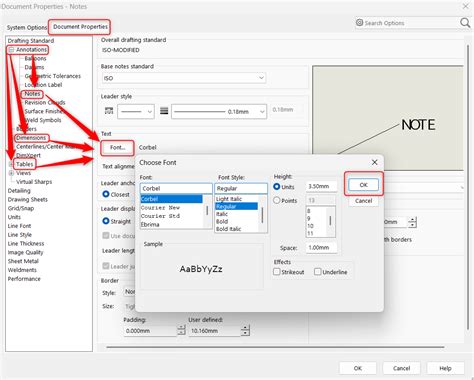Select Straight leader display radio
This screenshot has height=380, width=474.
(106, 221)
